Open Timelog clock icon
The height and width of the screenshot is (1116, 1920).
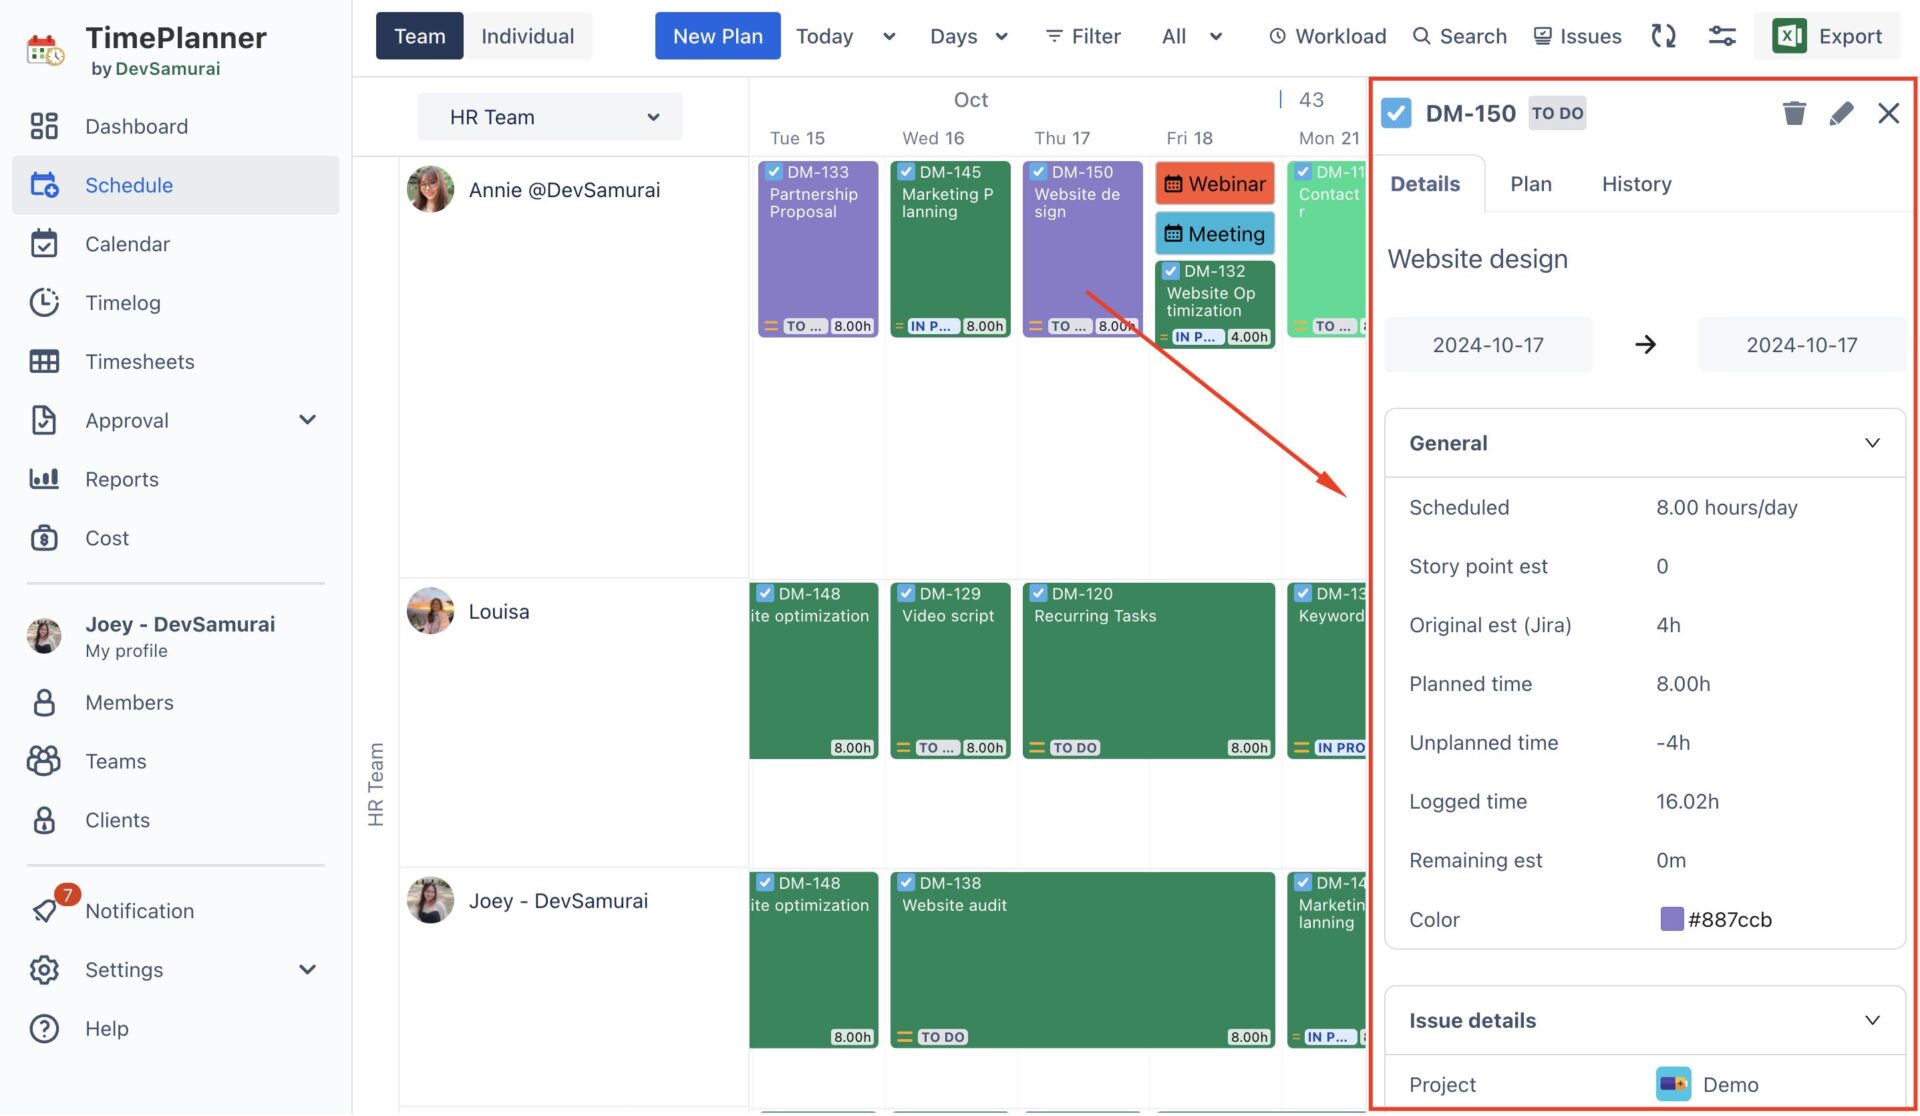click(x=44, y=302)
